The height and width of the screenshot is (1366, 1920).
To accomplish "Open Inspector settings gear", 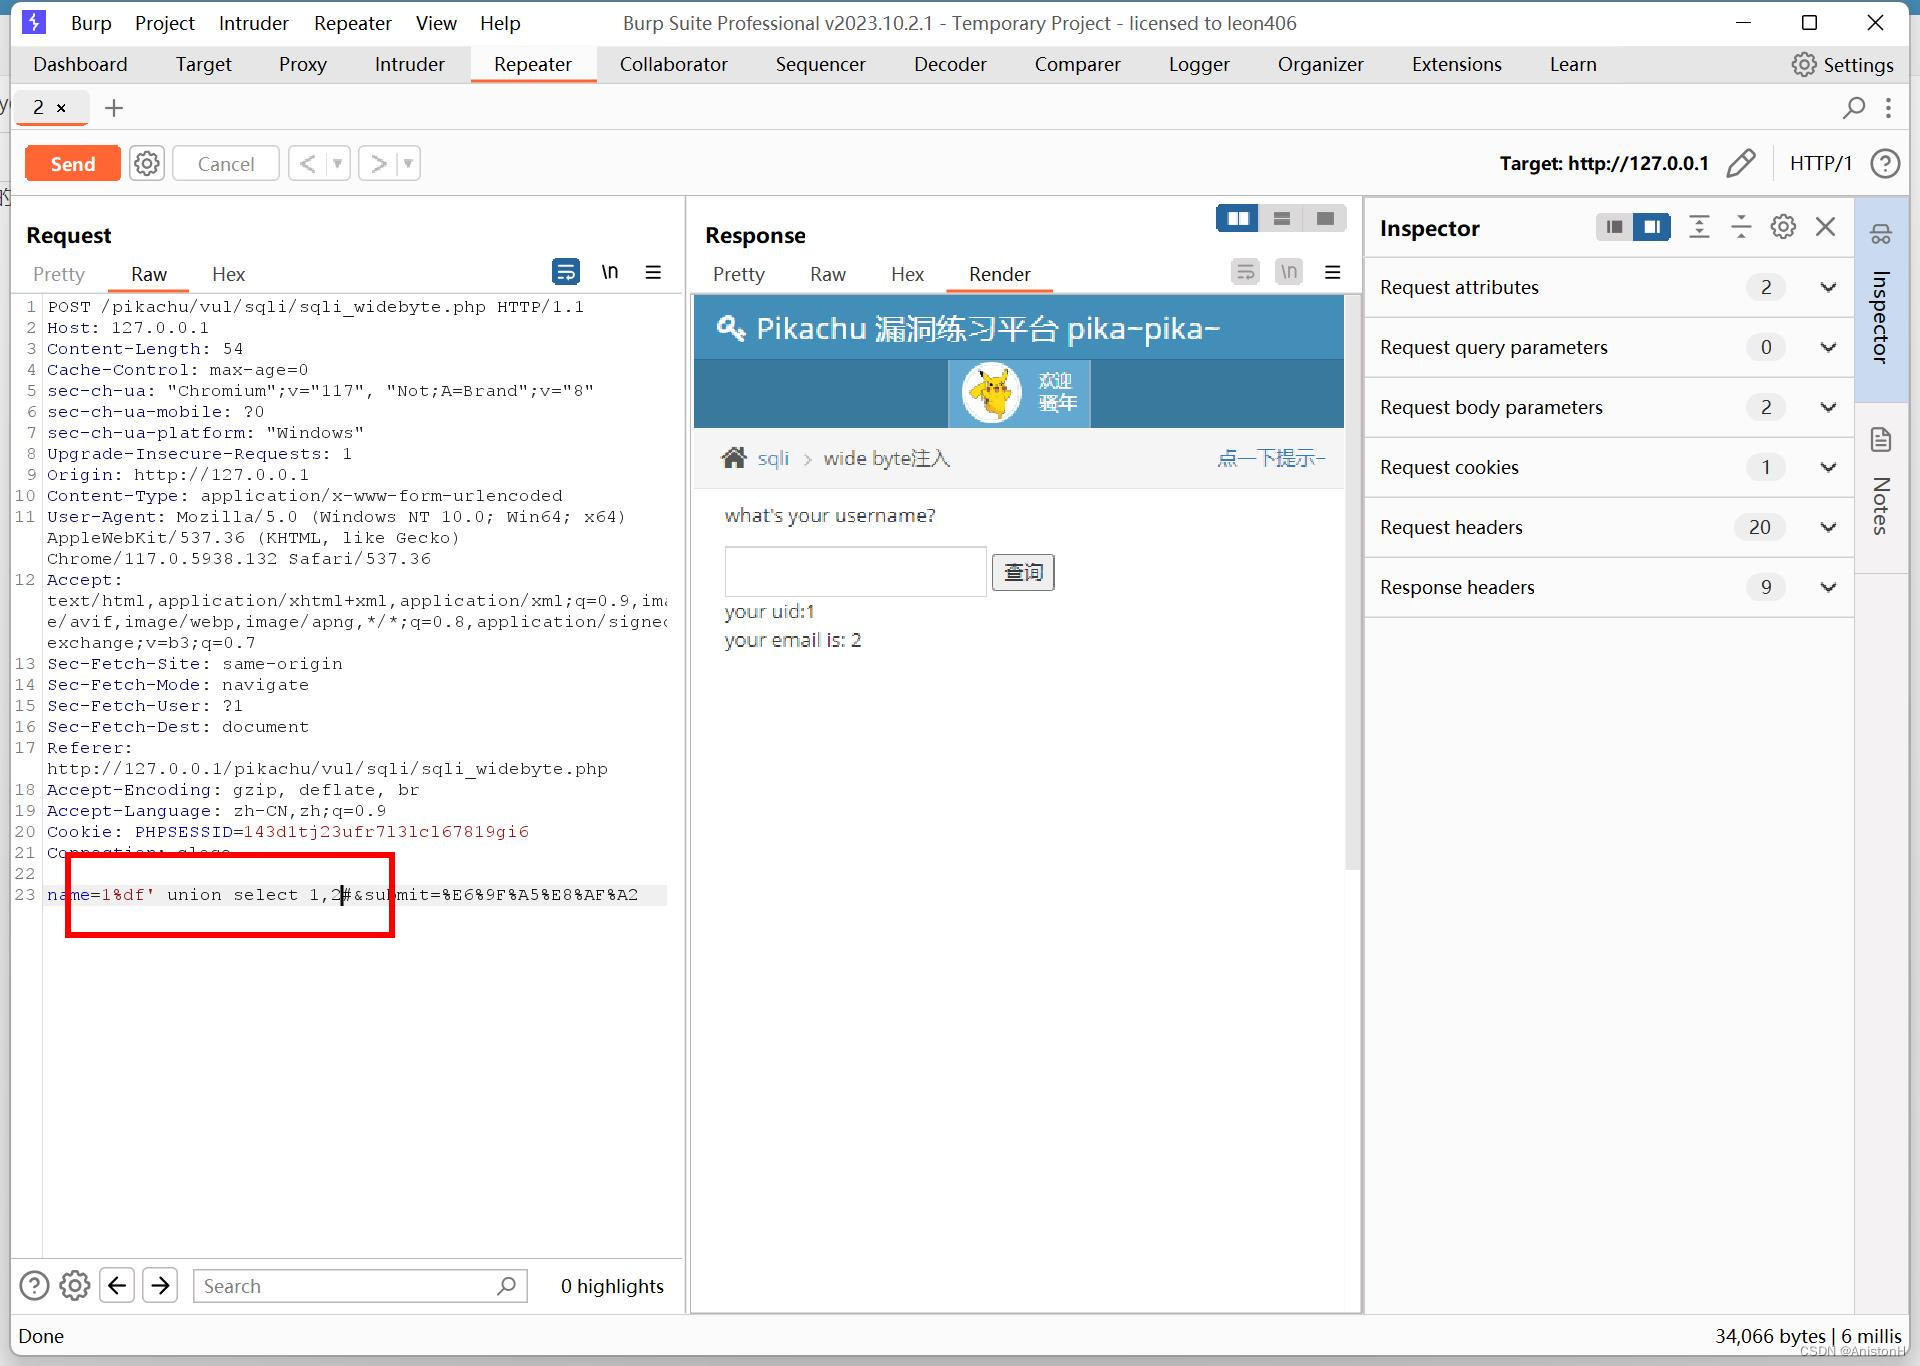I will coord(1783,227).
